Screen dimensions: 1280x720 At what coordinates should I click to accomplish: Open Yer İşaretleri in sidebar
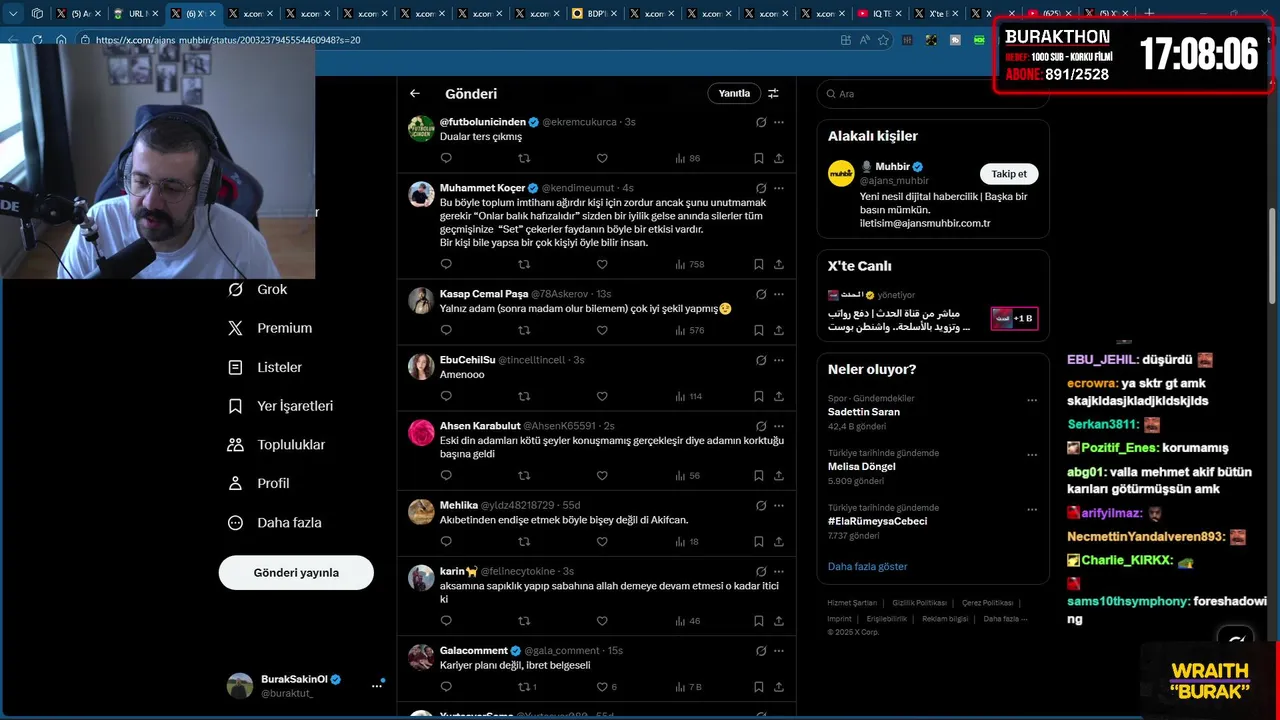point(281,406)
